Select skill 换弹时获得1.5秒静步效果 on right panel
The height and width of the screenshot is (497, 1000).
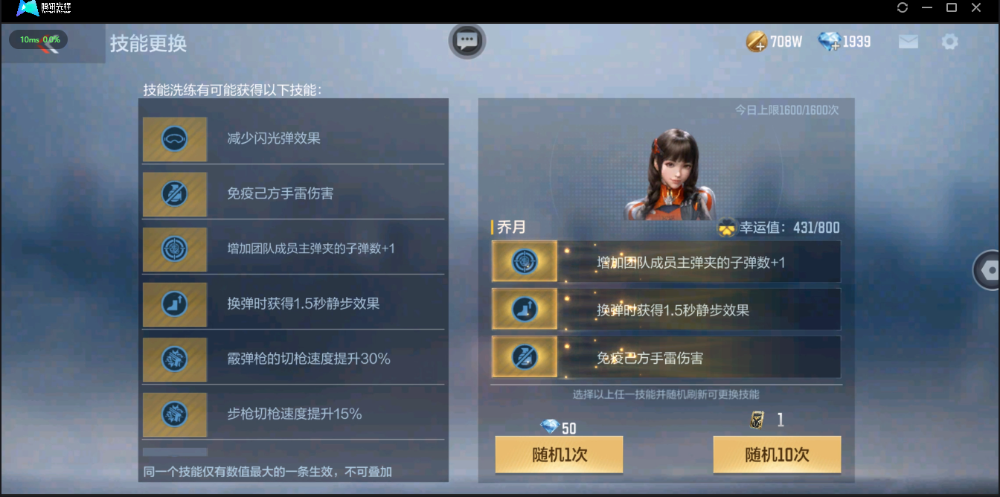[x=666, y=309]
